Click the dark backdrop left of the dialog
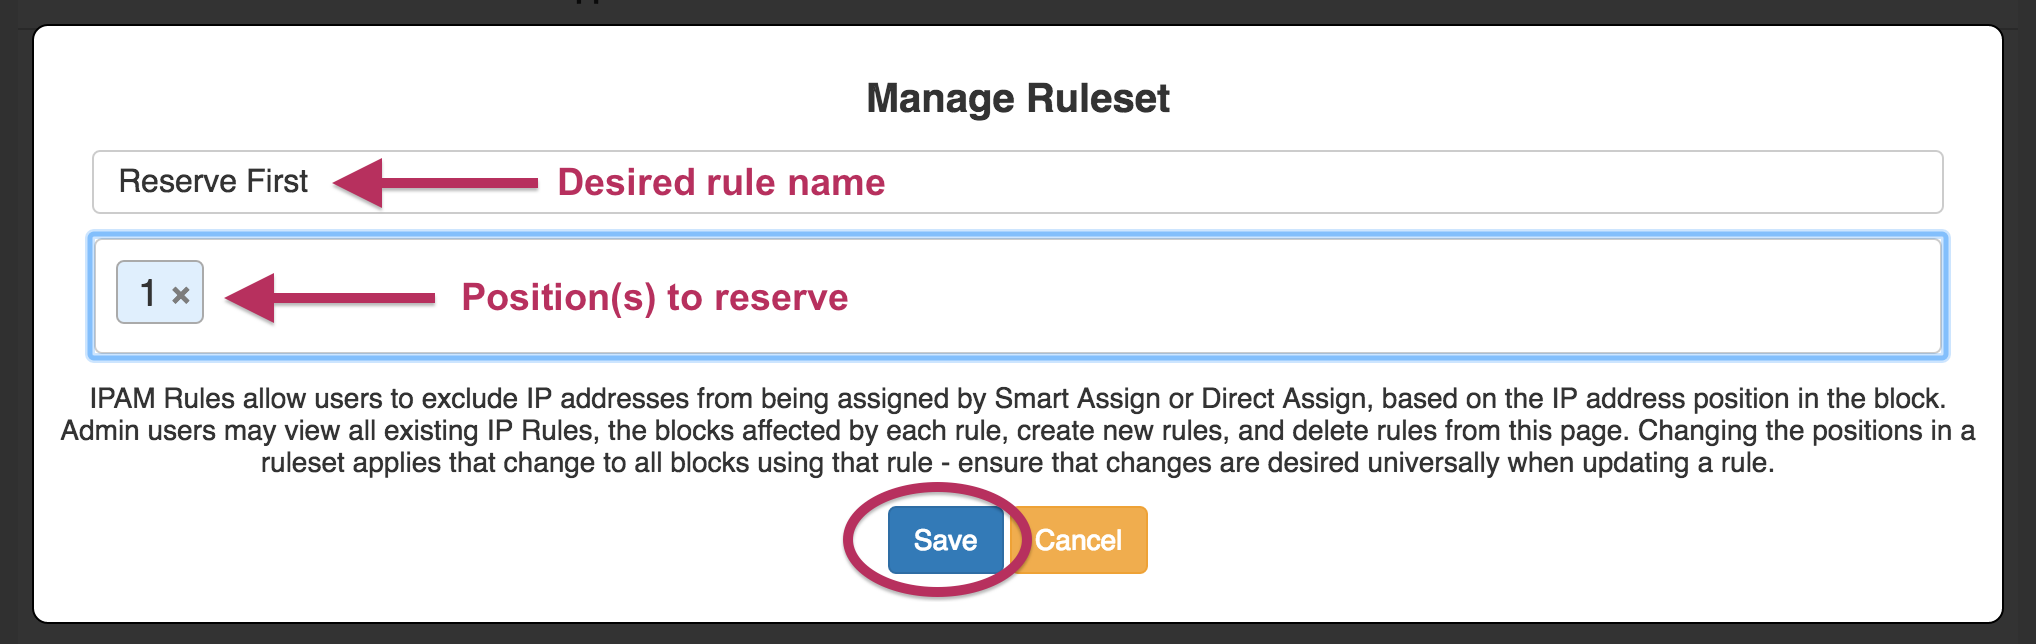2036x644 pixels. pos(15,320)
